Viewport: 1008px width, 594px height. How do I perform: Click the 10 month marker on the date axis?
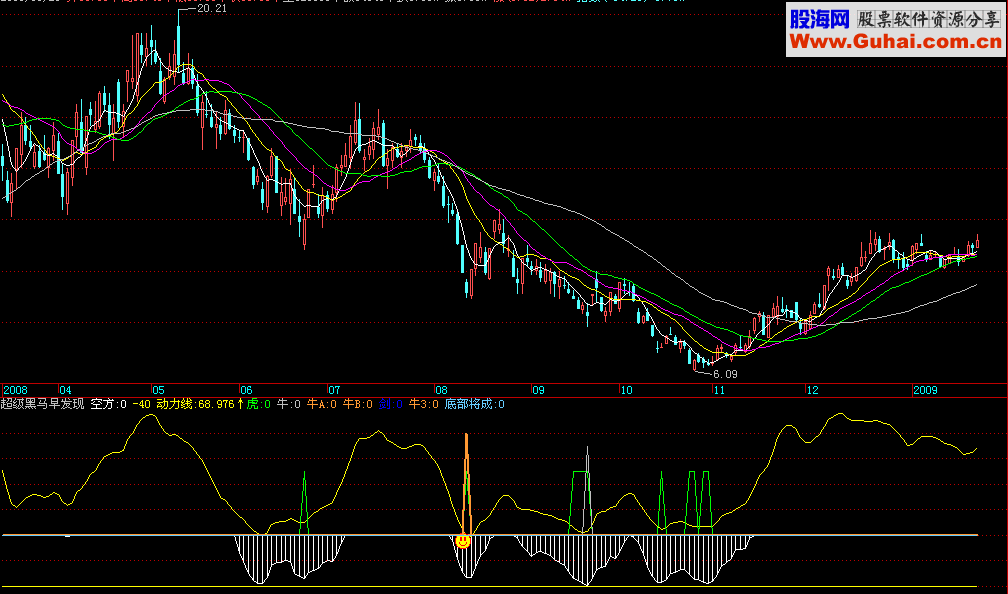(626, 390)
